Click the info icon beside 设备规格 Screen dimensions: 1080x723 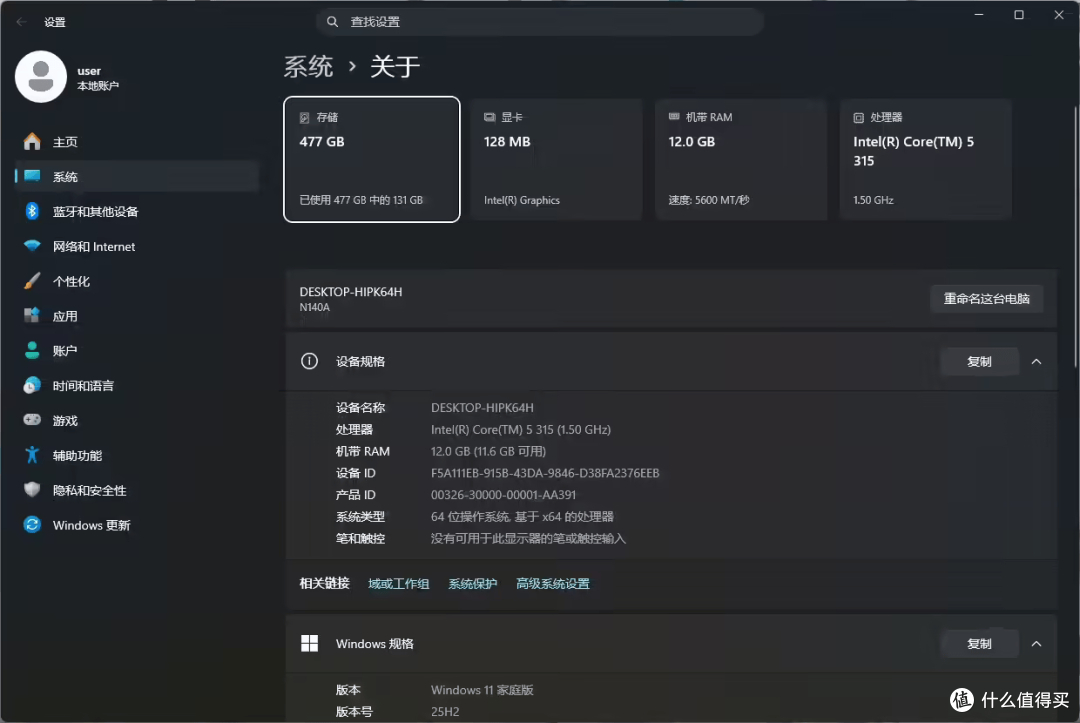pyautogui.click(x=309, y=361)
